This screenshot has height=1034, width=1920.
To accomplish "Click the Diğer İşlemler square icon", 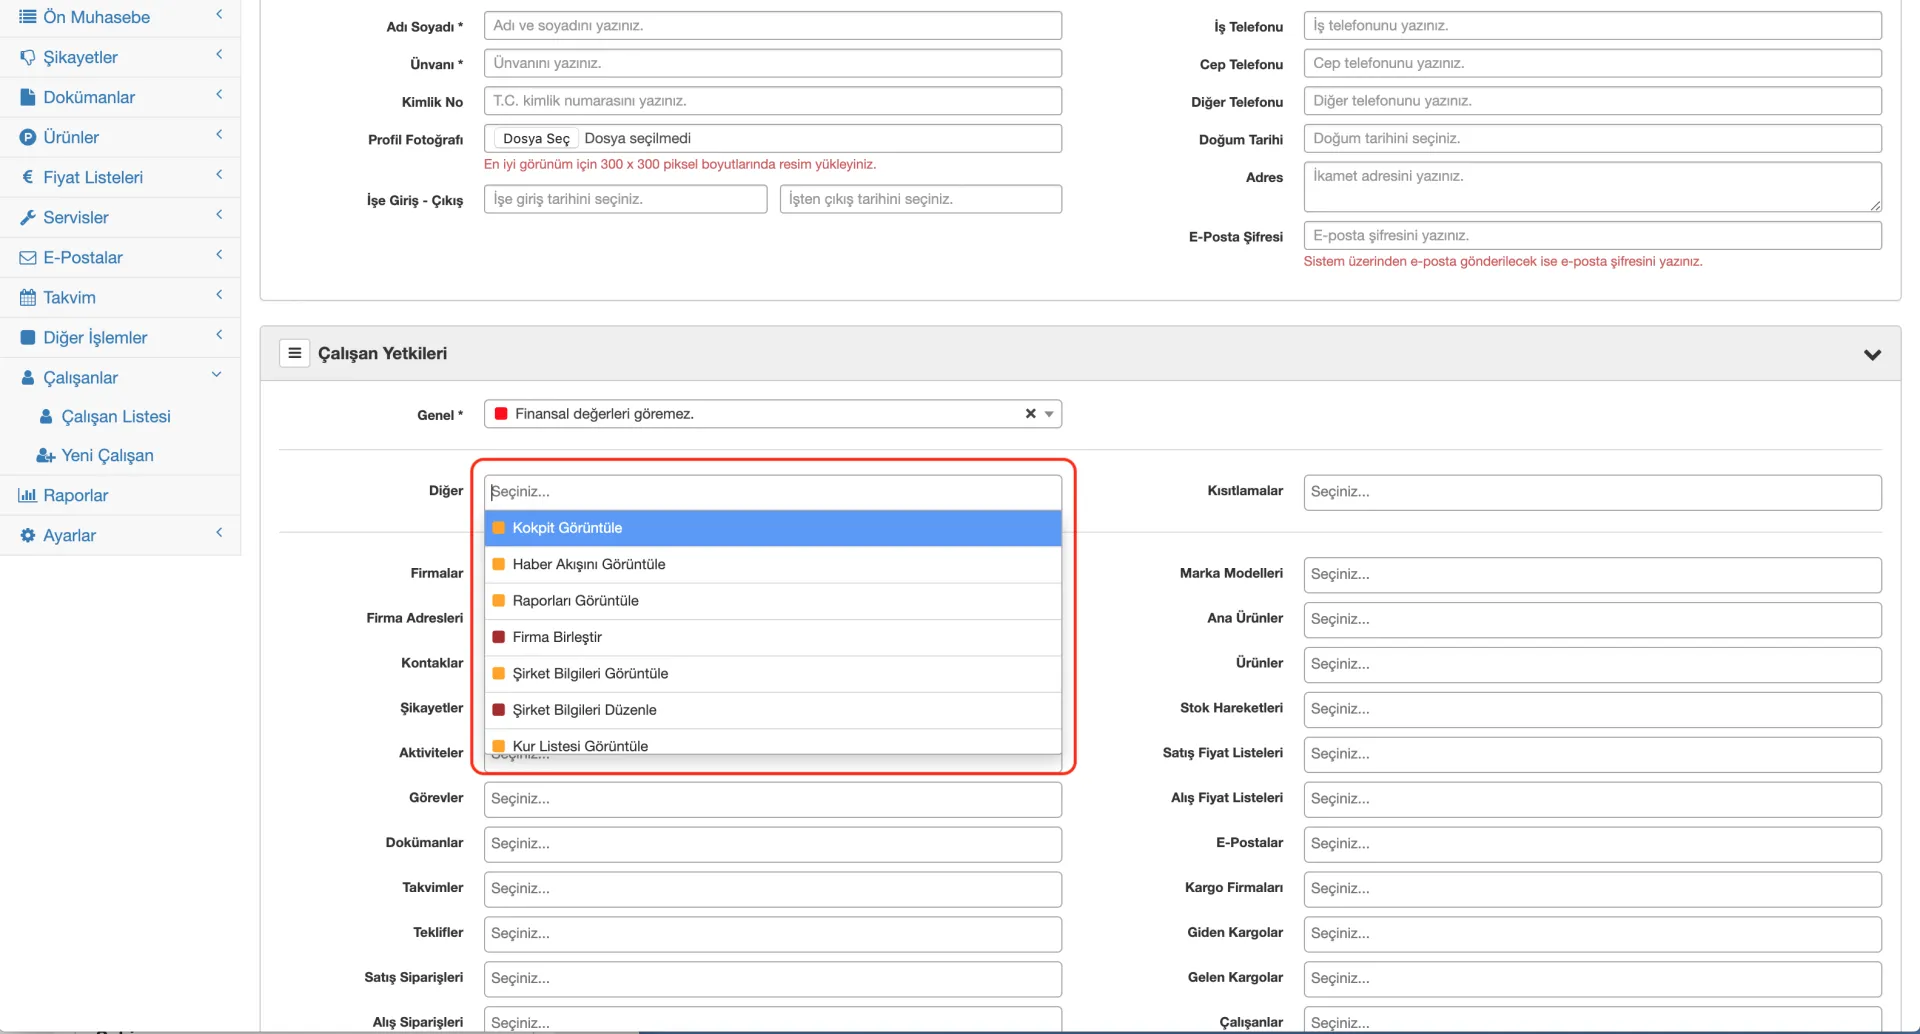I will pyautogui.click(x=28, y=337).
